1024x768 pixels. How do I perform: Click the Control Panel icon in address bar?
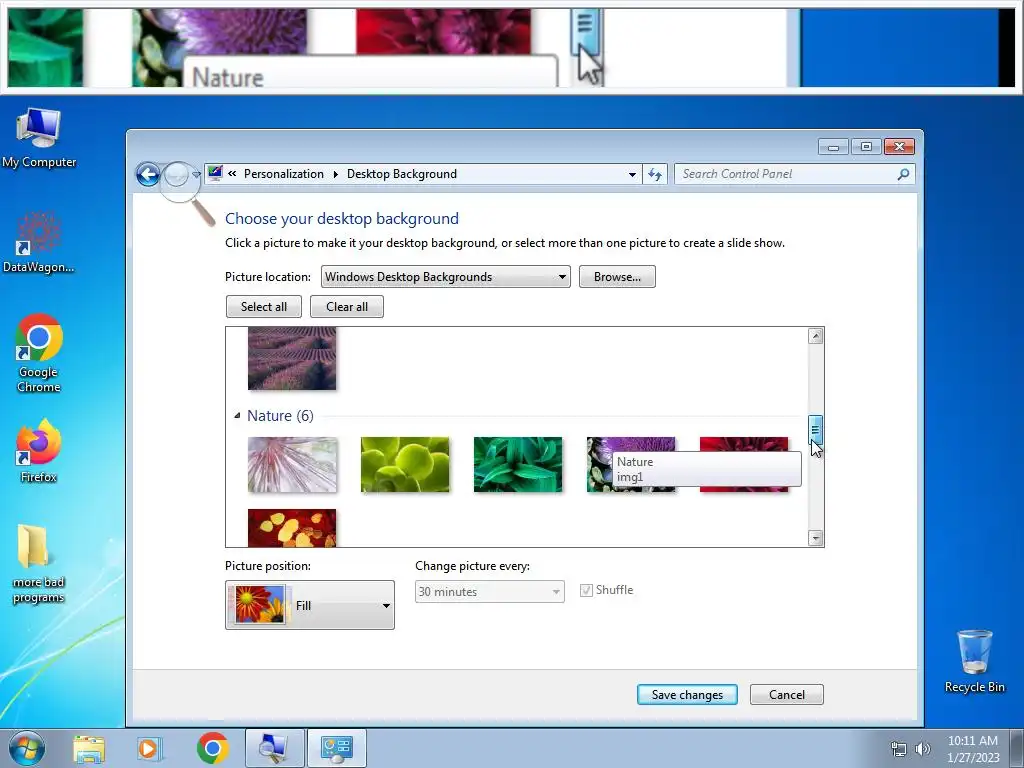click(x=215, y=174)
